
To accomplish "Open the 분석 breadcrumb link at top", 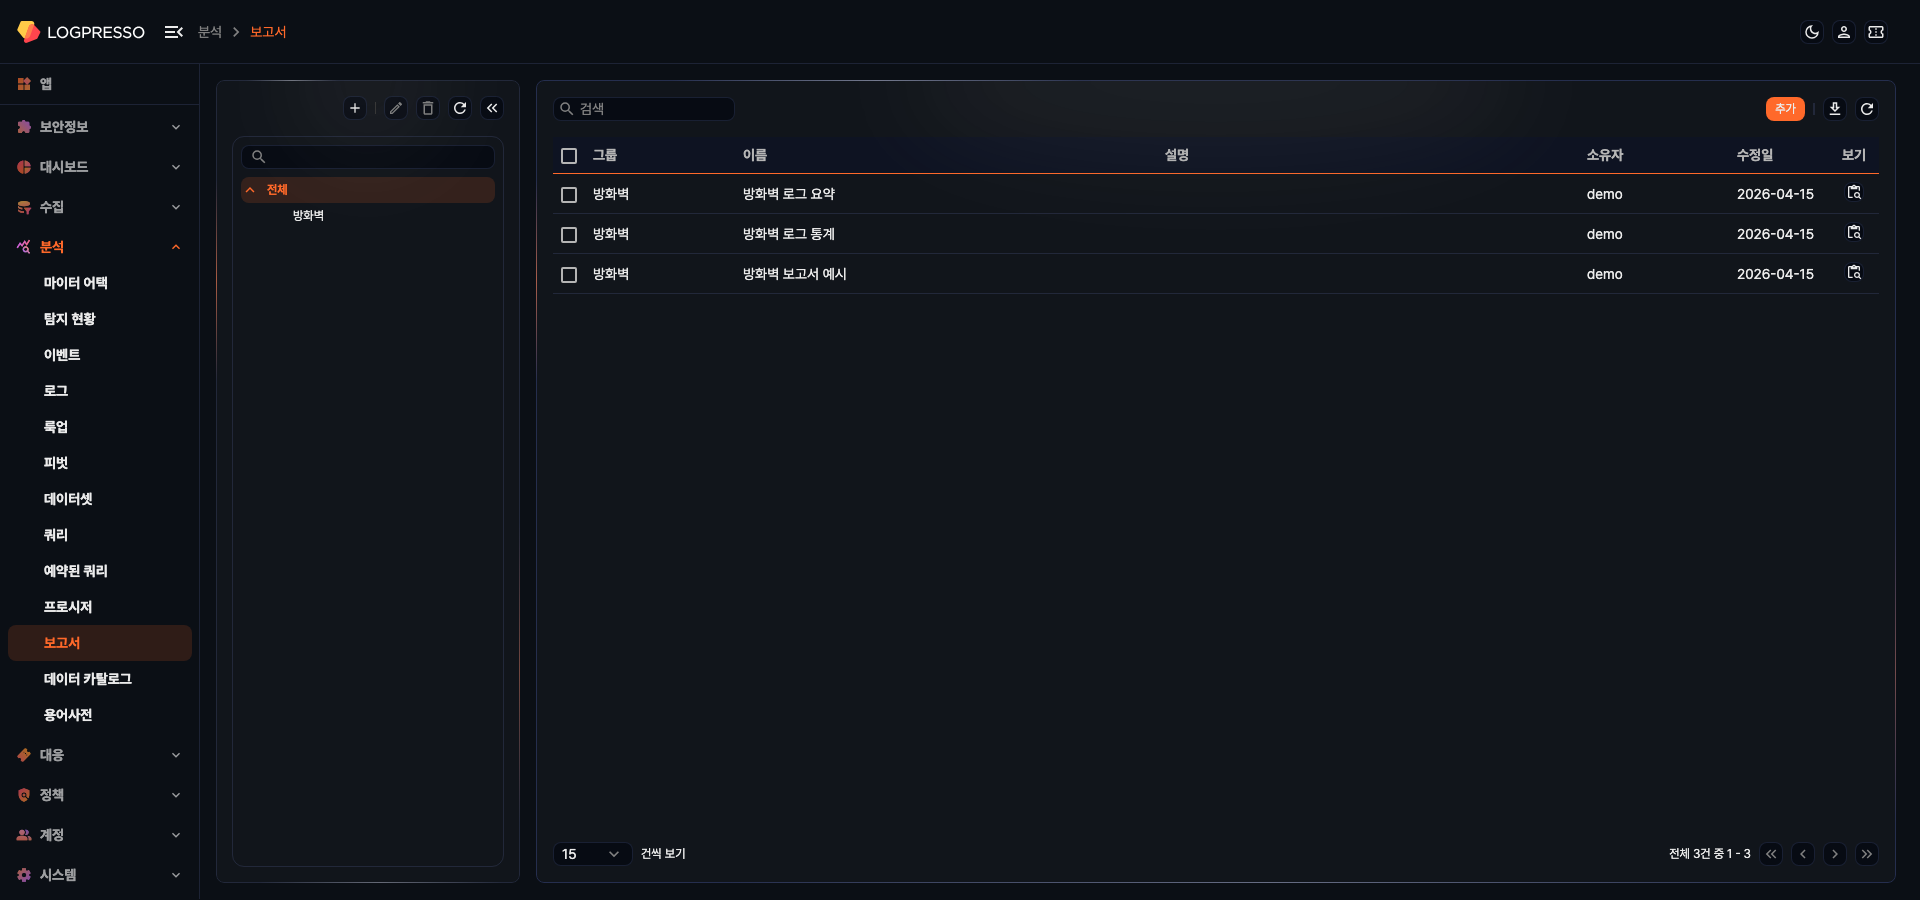I will pyautogui.click(x=210, y=31).
